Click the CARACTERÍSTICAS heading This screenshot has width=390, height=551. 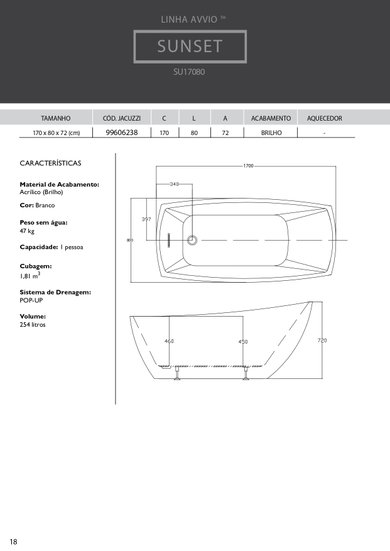(50, 163)
